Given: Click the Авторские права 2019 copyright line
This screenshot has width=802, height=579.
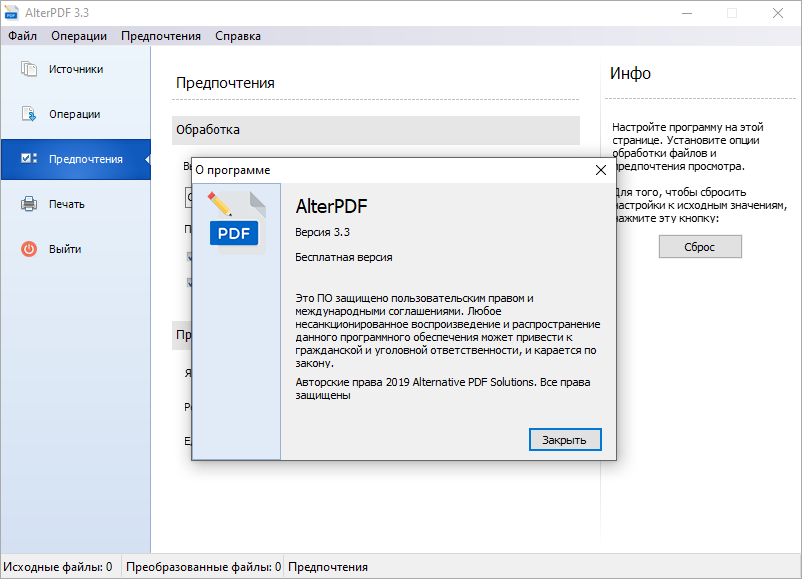Looking at the screenshot, I should (x=443, y=389).
